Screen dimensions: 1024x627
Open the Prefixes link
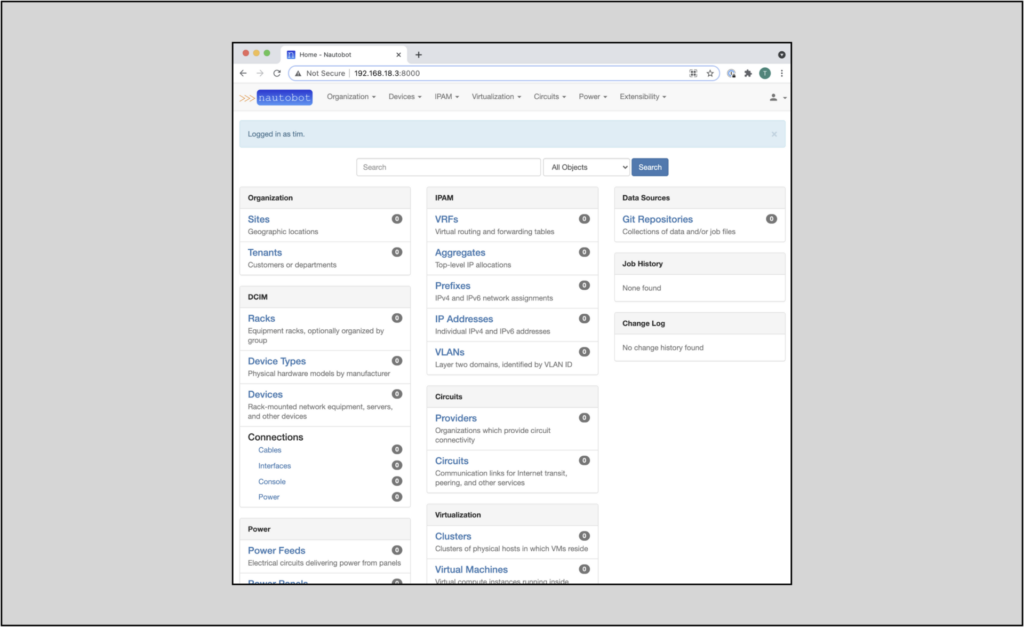(453, 286)
